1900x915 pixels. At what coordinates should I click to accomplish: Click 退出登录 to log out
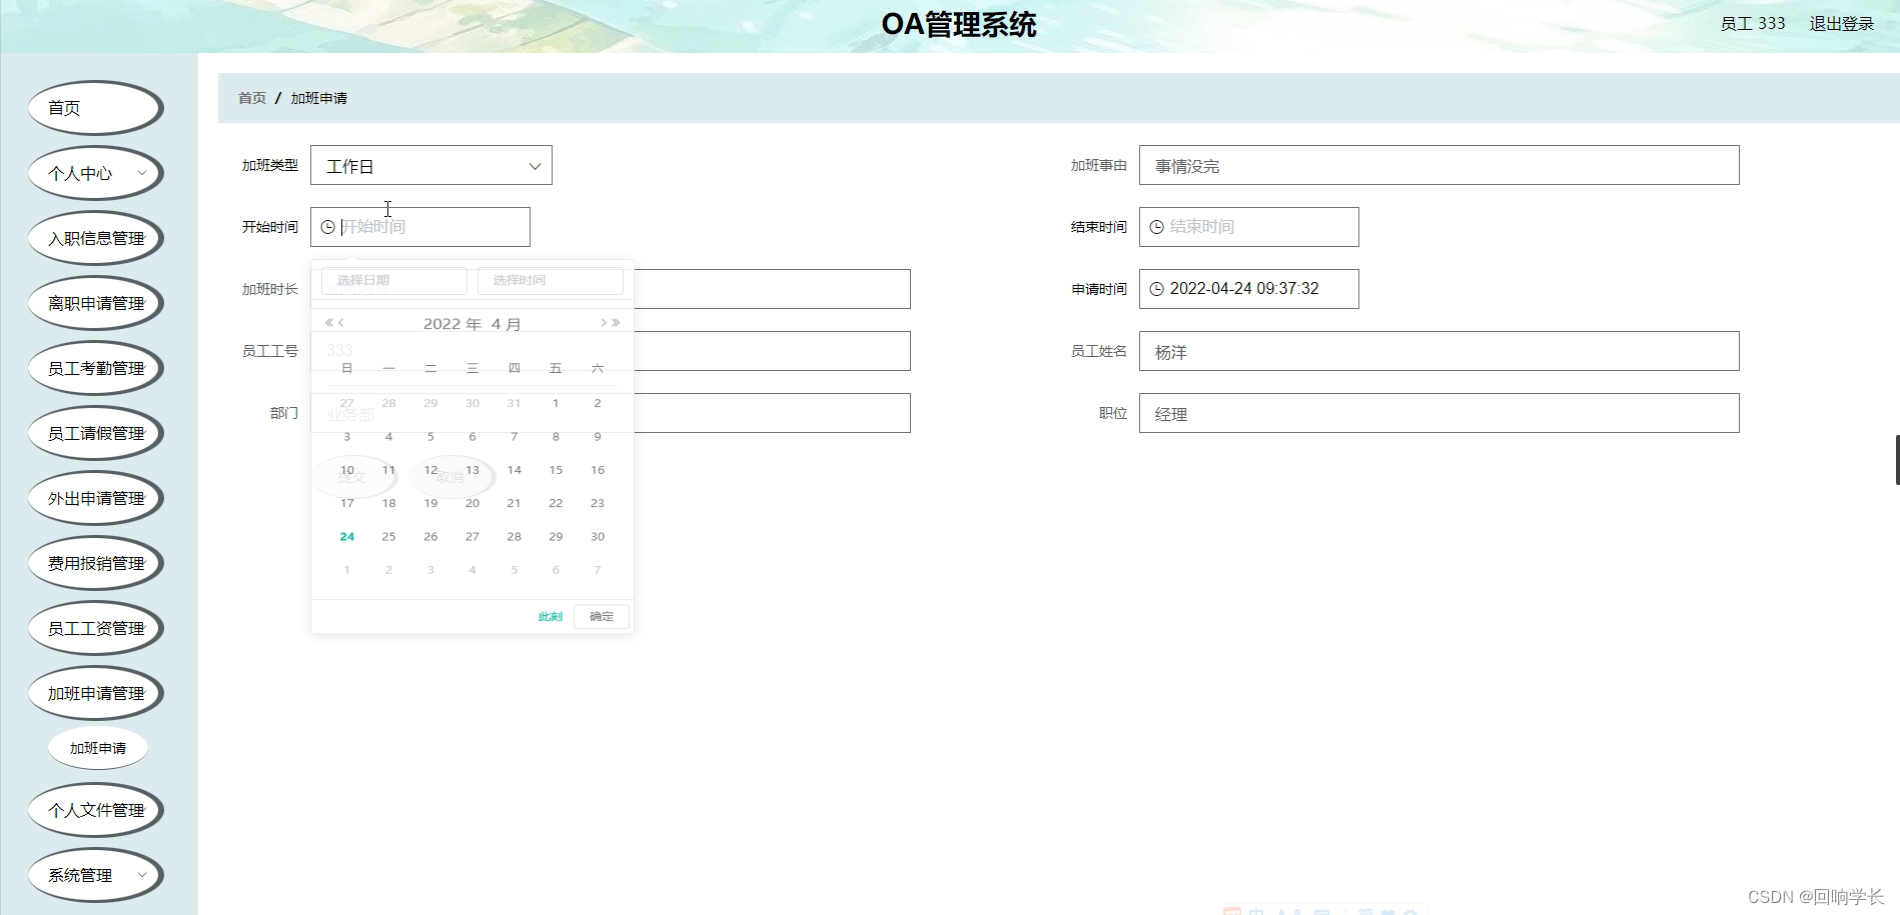1841,23
